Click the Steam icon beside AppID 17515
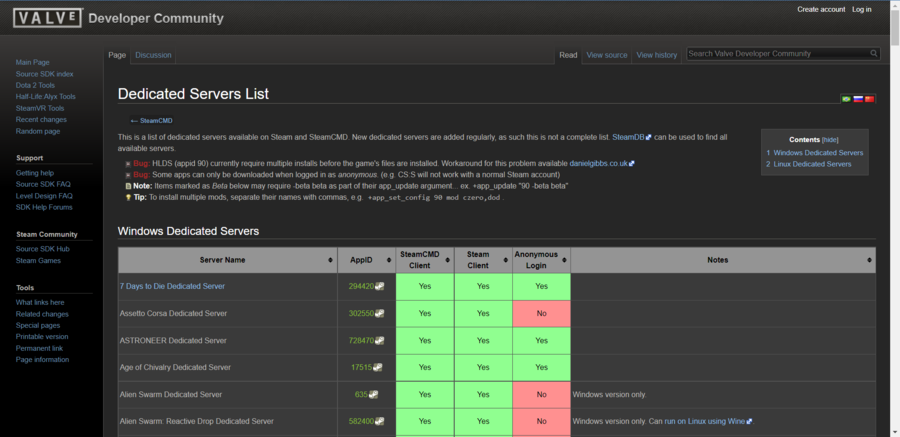This screenshot has height=437, width=900. [377, 368]
